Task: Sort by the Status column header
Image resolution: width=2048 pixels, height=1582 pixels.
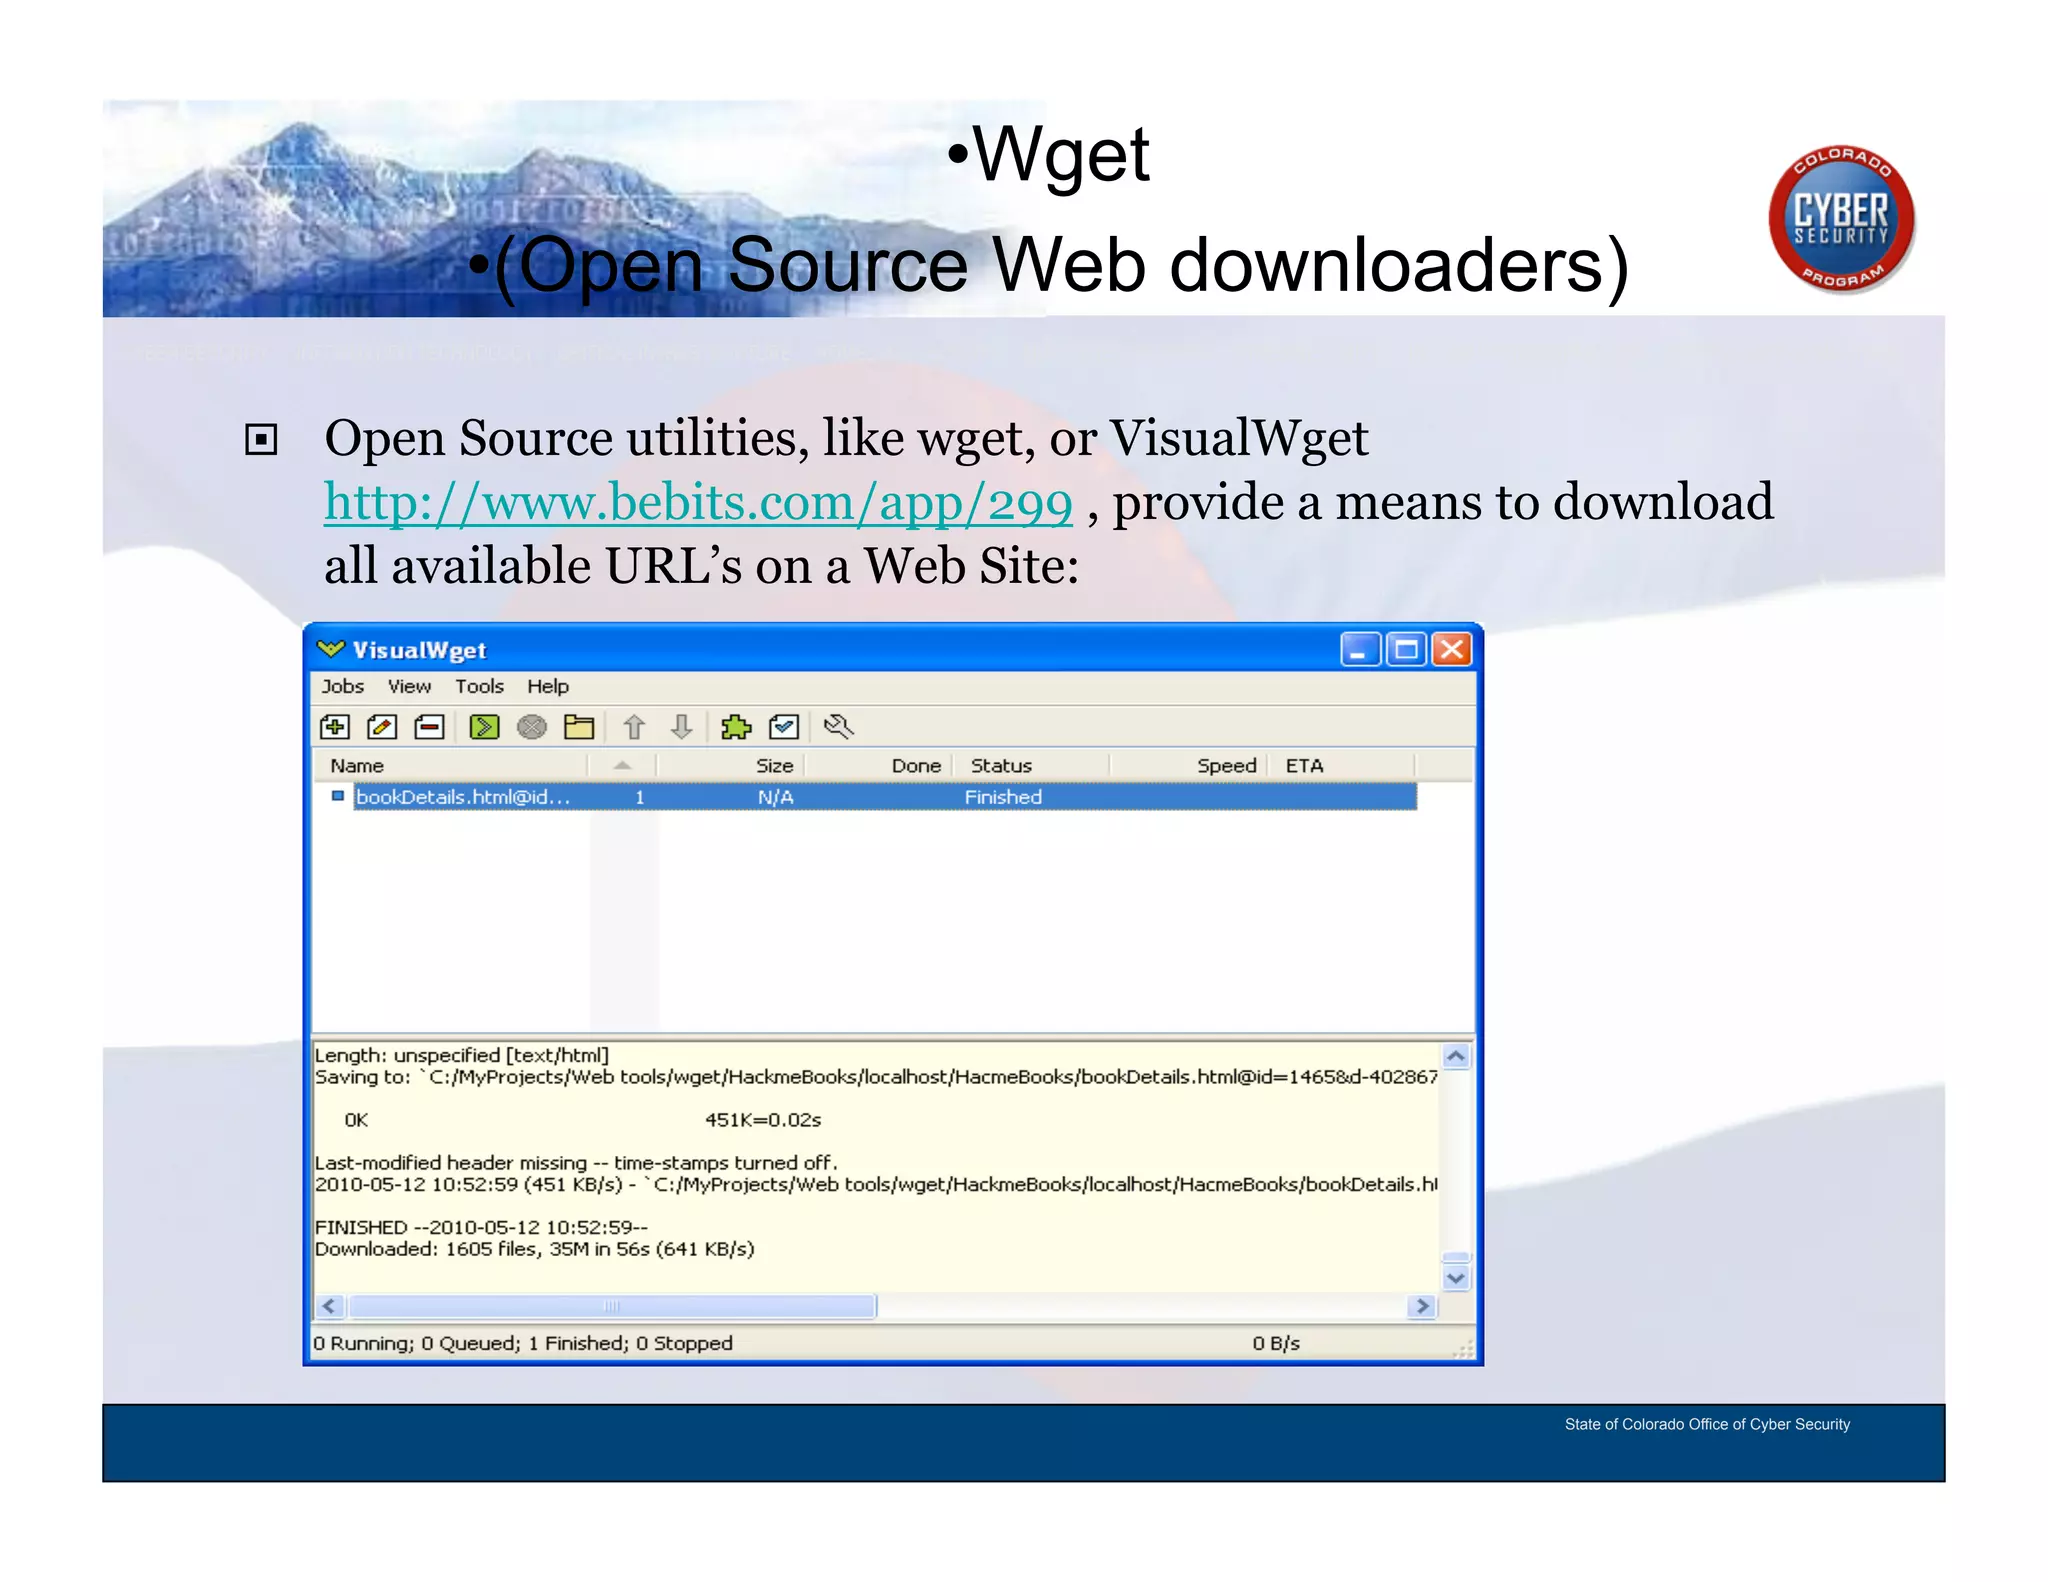Action: point(1031,766)
